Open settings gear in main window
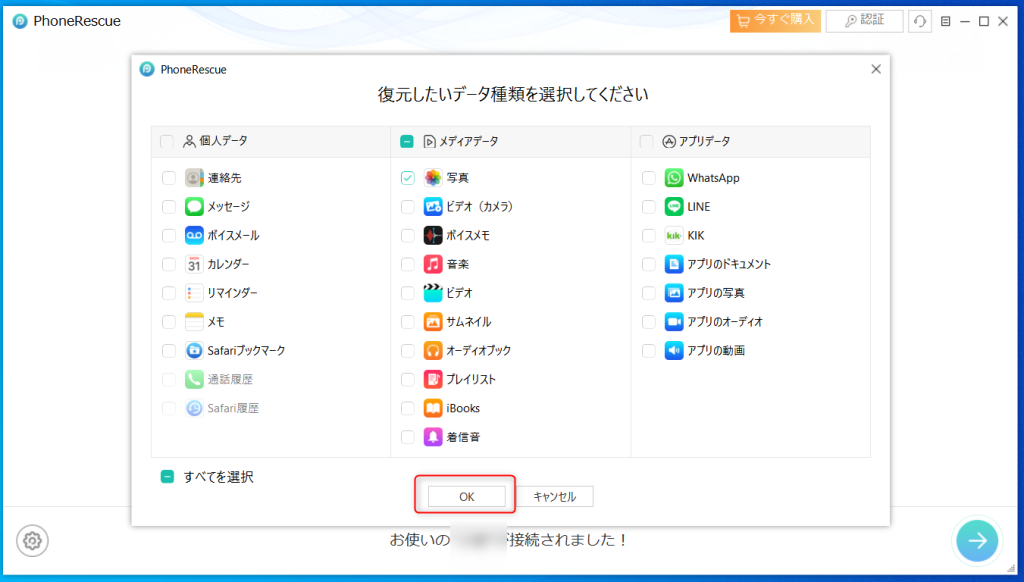Image resolution: width=1024 pixels, height=582 pixels. pyautogui.click(x=32, y=541)
